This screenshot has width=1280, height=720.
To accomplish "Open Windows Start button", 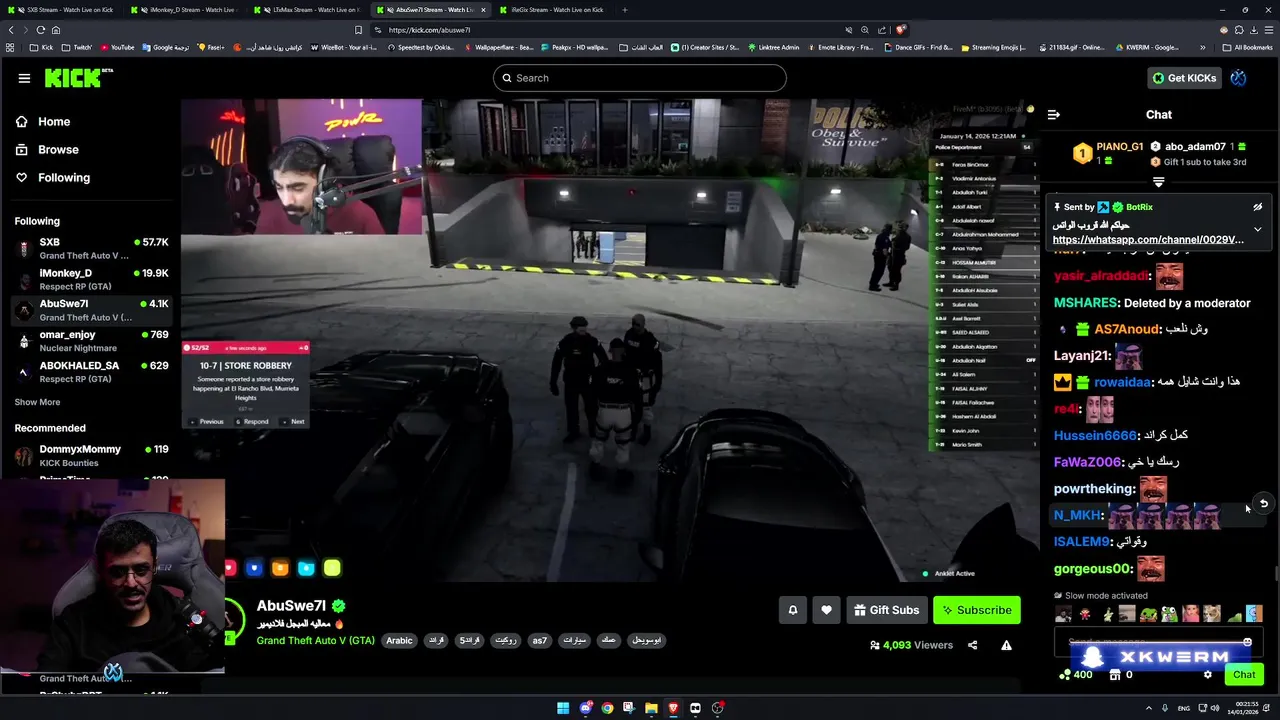I will pyautogui.click(x=563, y=708).
